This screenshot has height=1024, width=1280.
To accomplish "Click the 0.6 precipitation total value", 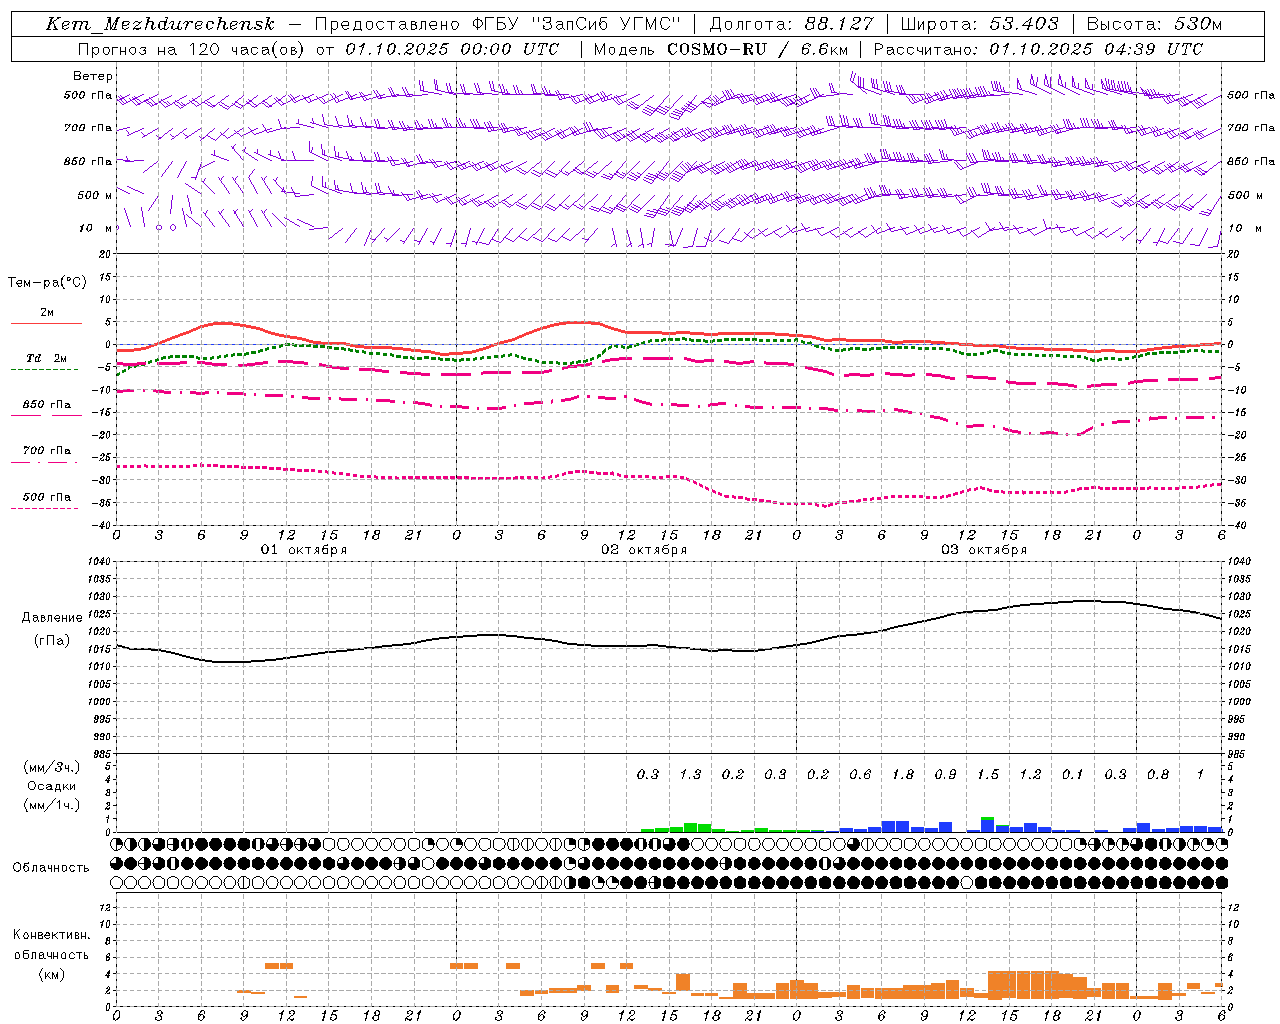I will 860,774.
